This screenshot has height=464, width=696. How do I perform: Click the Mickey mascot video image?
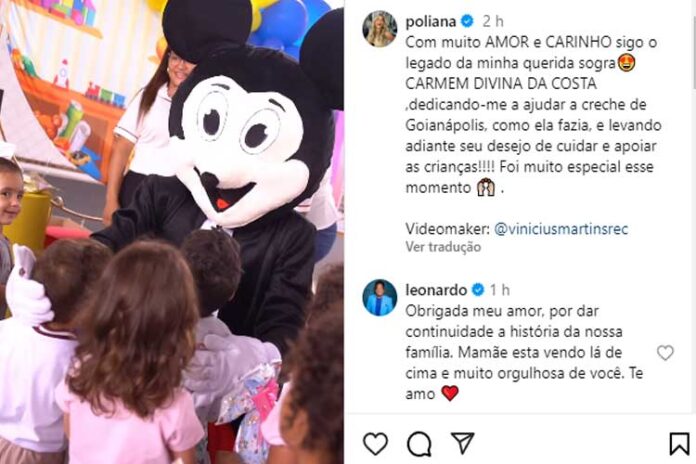click(172, 232)
